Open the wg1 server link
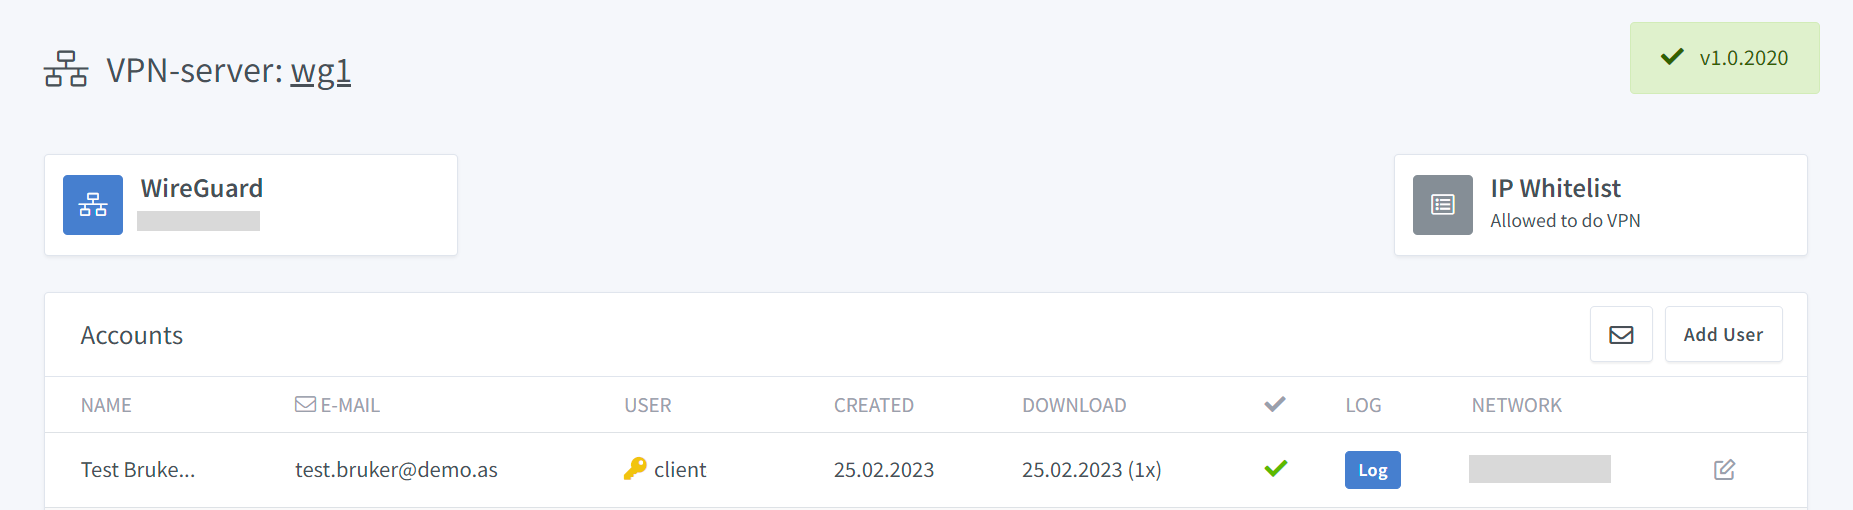 (320, 71)
